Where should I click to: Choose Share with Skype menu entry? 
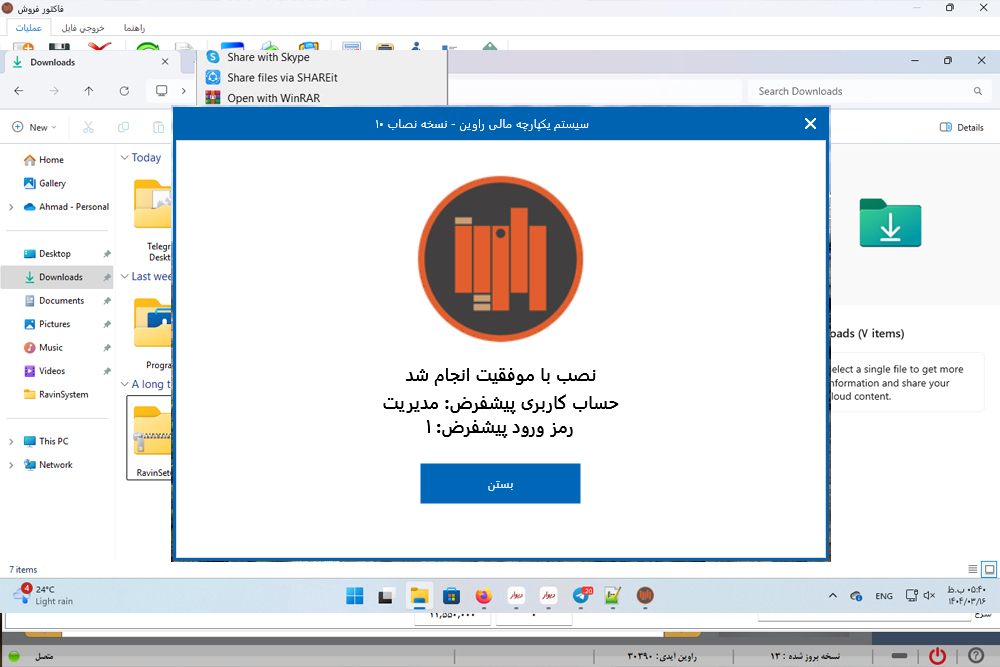click(267, 57)
